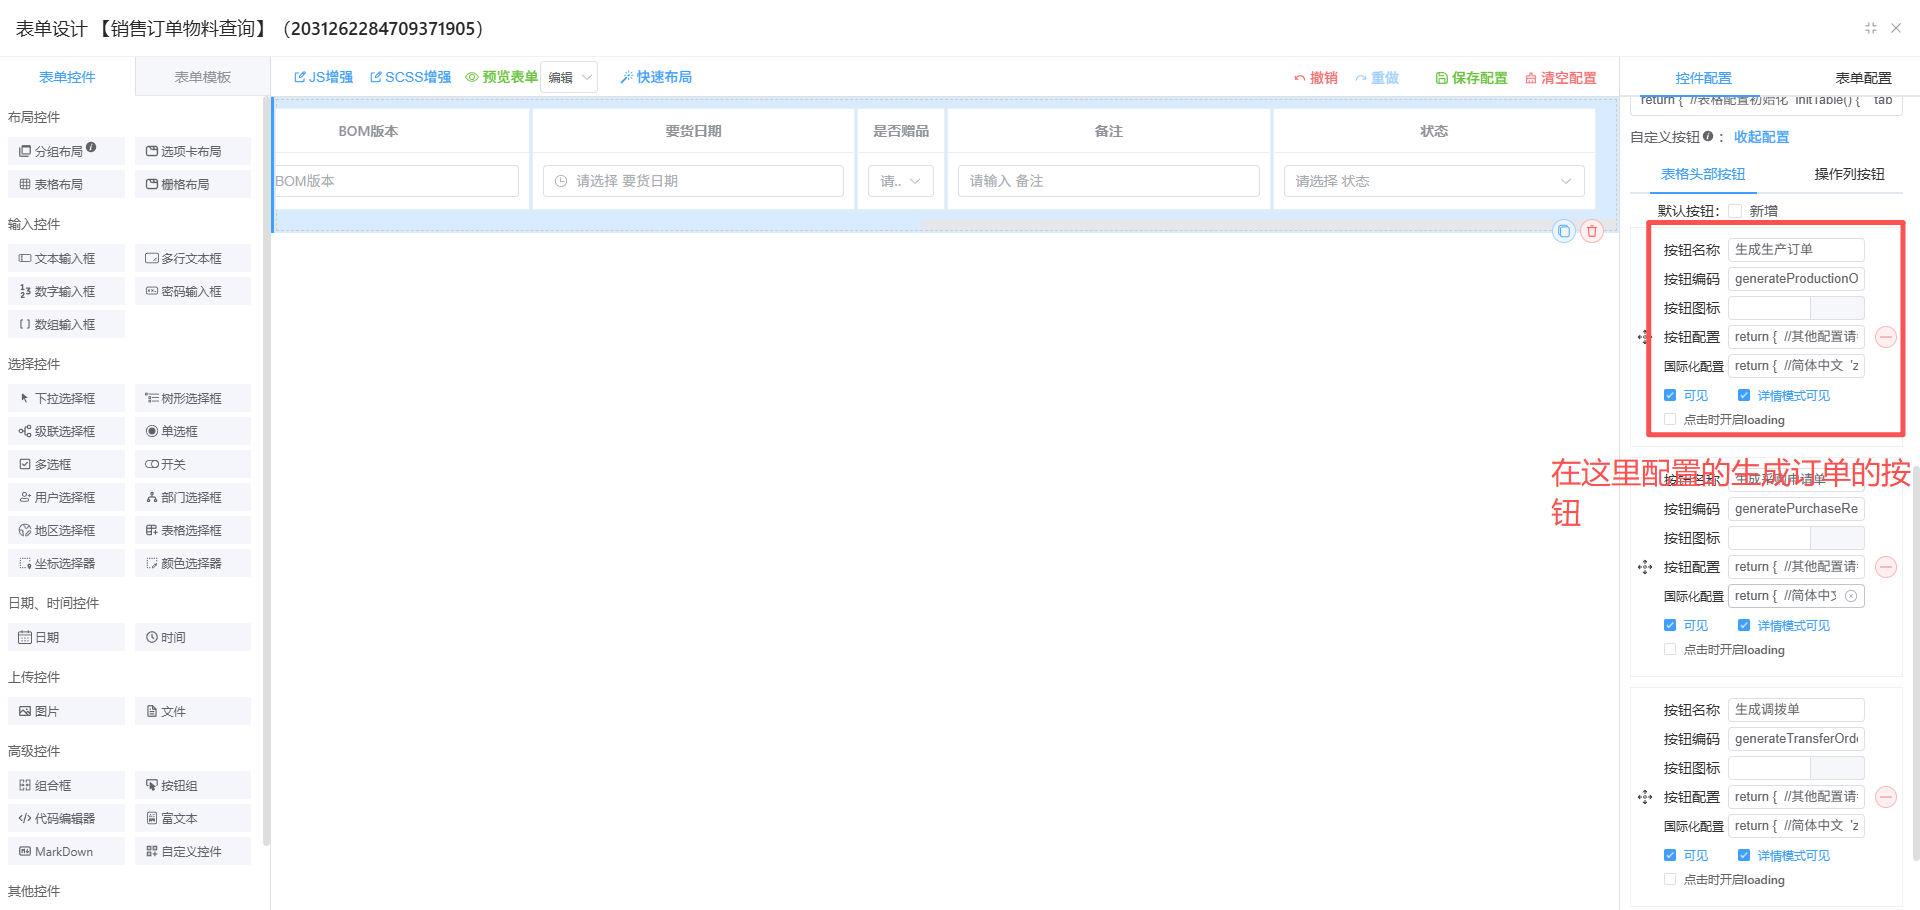Viewport: 1920px width, 910px height.
Task: Remove the 生成生产订单 button entry
Action: point(1885,337)
